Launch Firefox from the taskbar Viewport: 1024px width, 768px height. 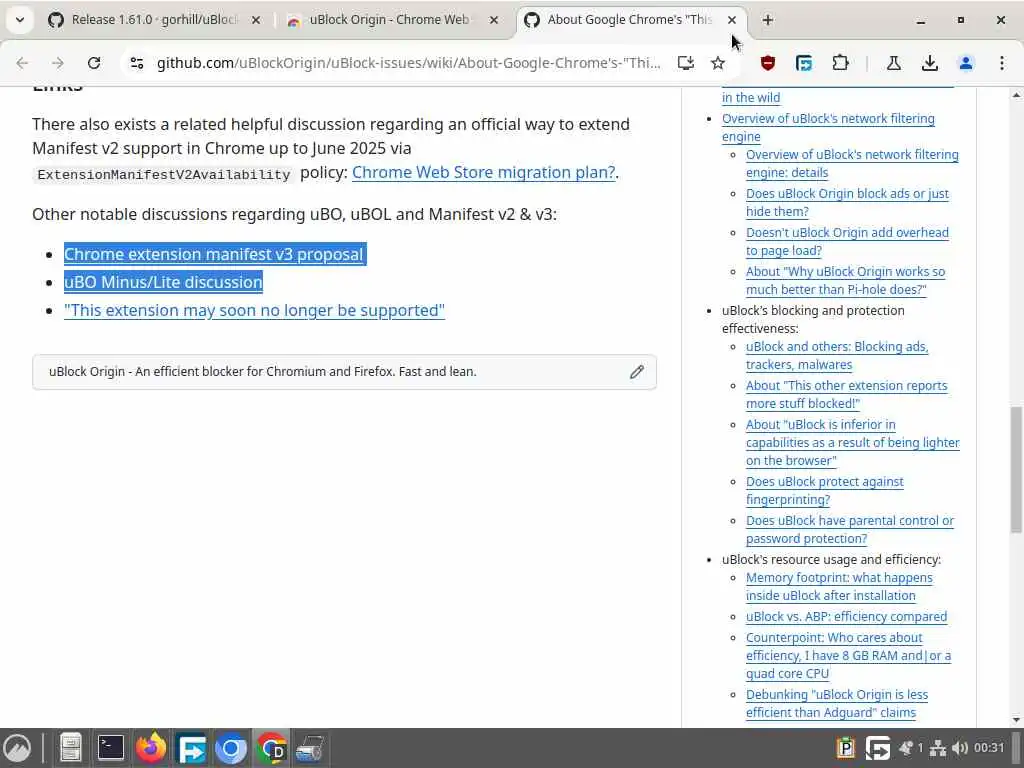click(151, 748)
